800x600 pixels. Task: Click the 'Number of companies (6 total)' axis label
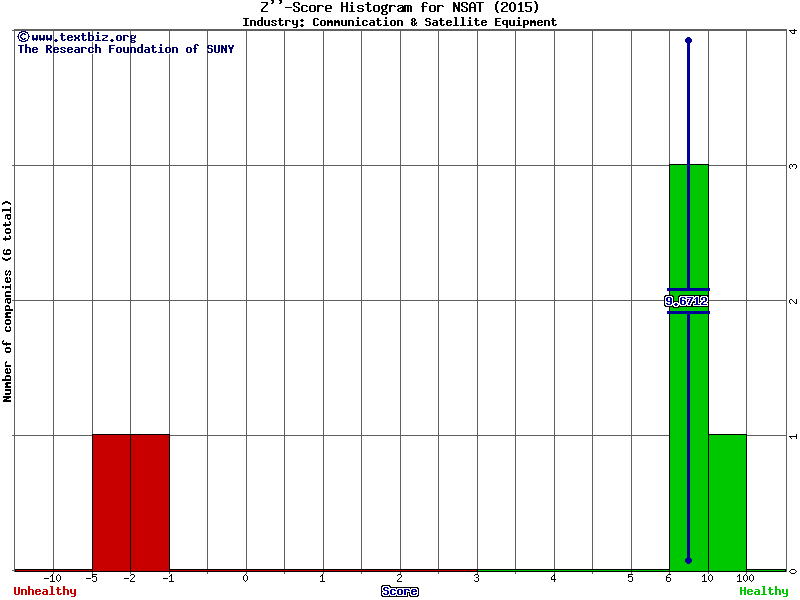coord(7,301)
